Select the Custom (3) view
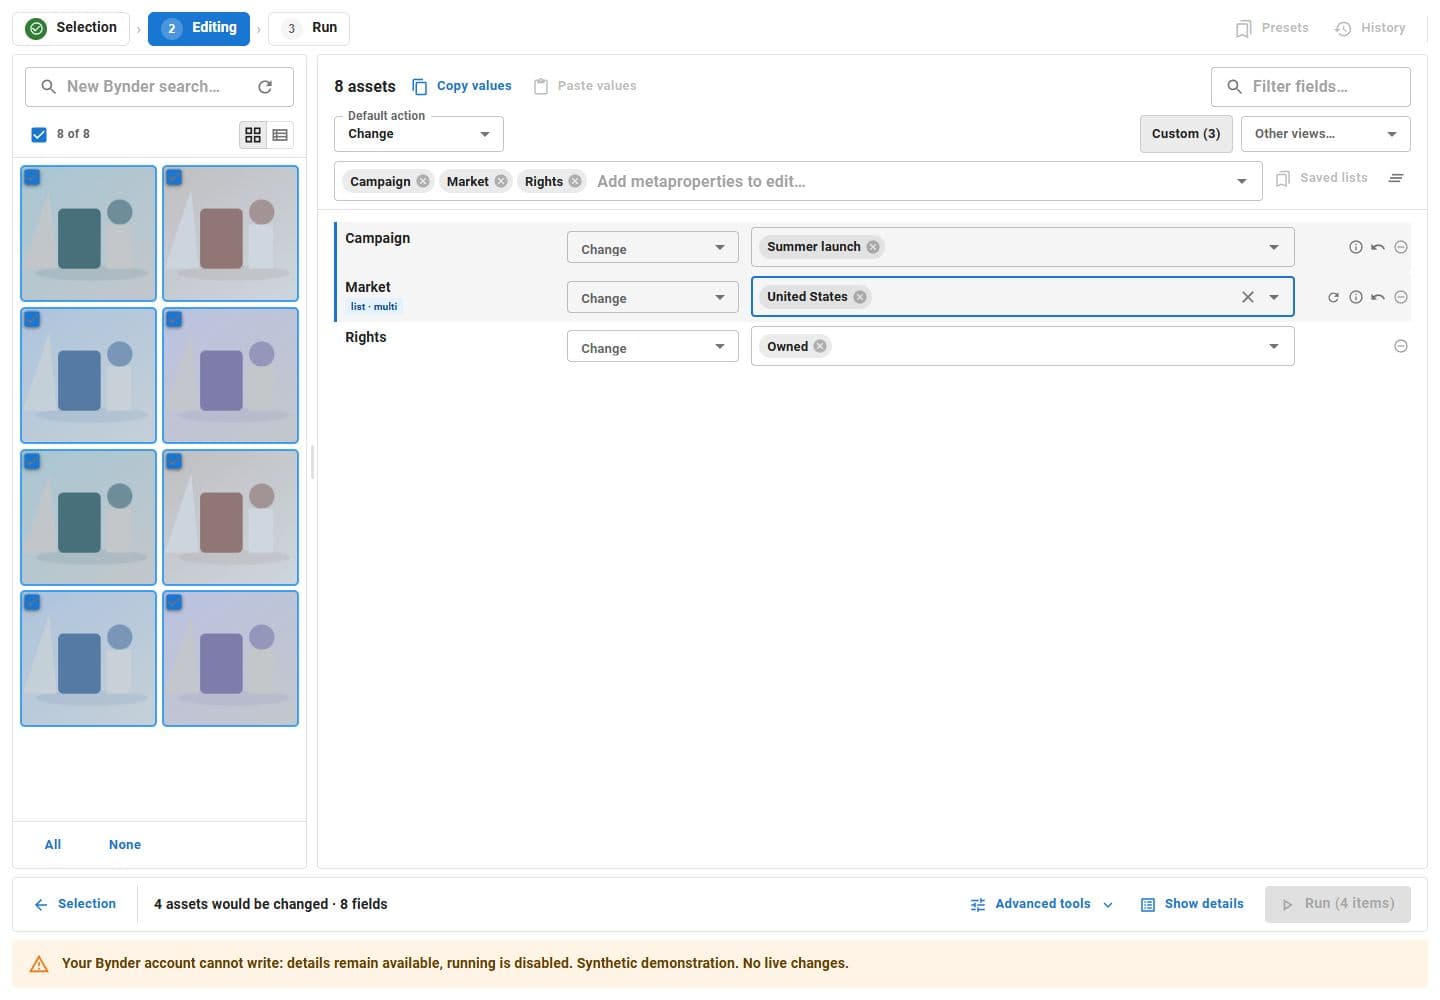The height and width of the screenshot is (1000, 1440). [x=1186, y=134]
